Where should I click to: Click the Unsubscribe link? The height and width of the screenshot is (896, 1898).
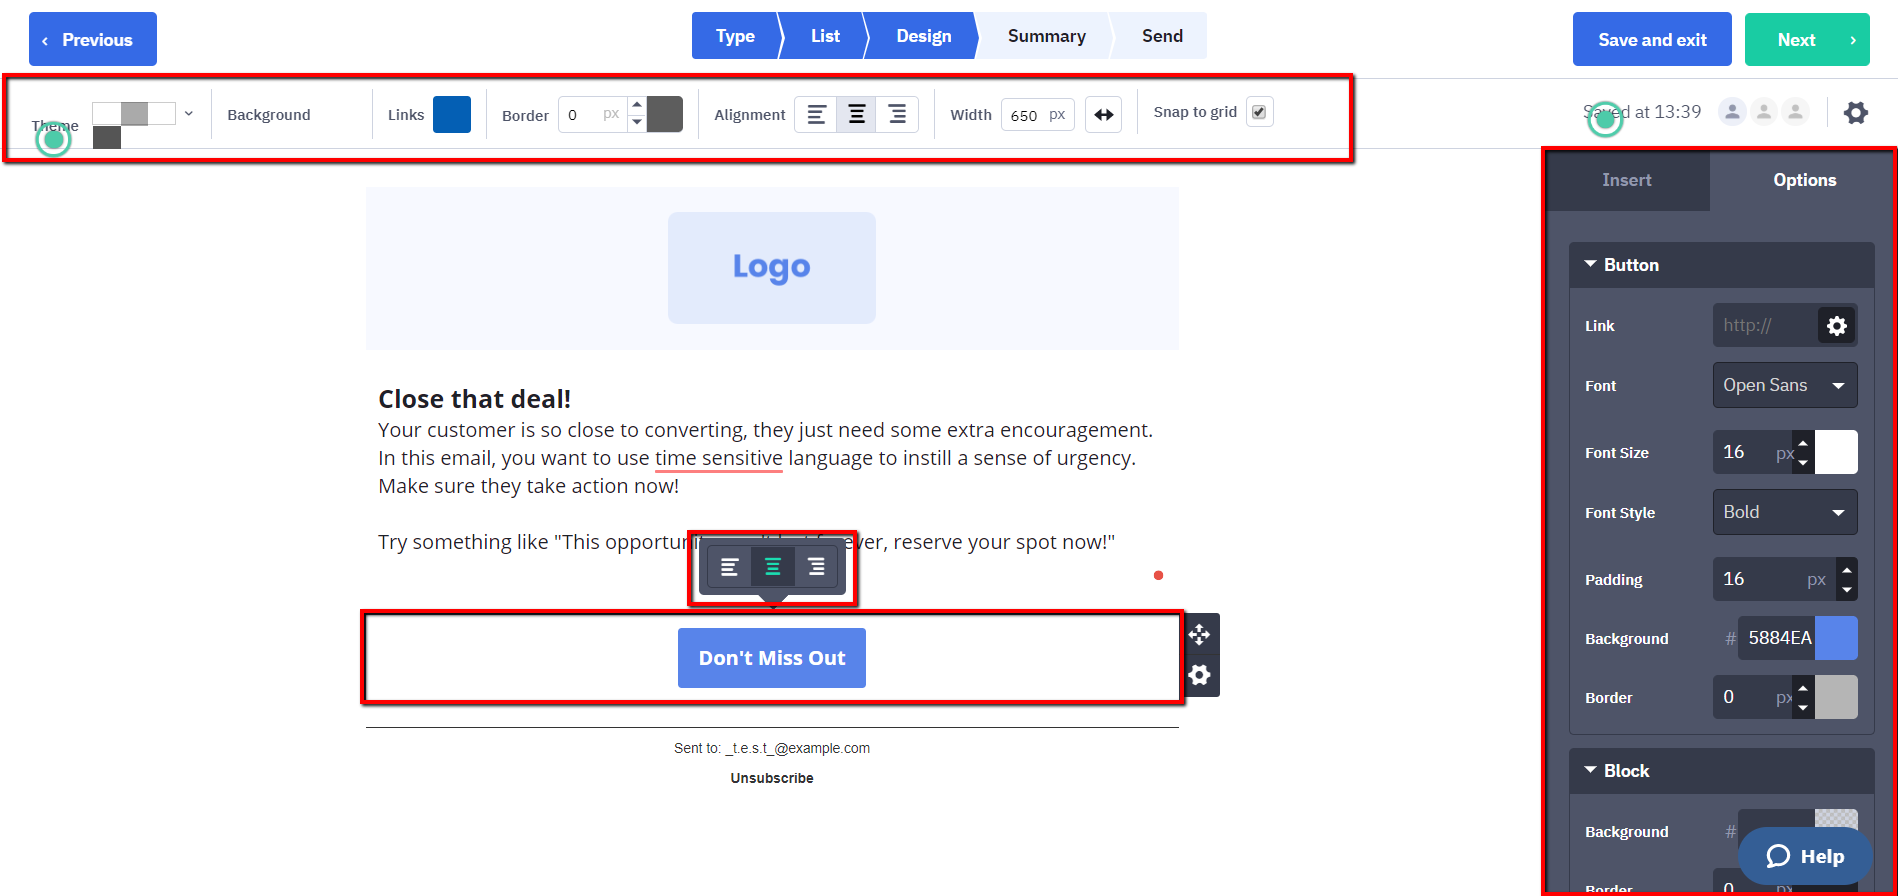pyautogui.click(x=772, y=778)
